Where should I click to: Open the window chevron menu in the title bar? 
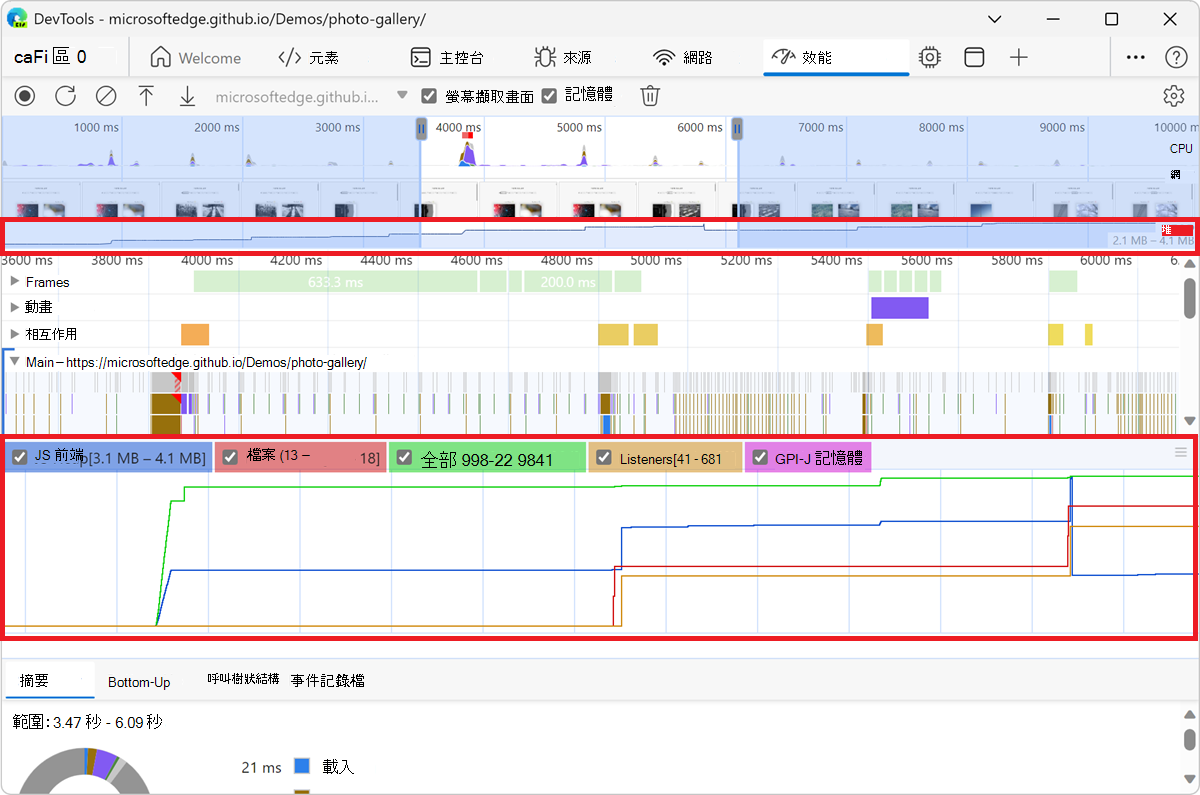point(993,19)
